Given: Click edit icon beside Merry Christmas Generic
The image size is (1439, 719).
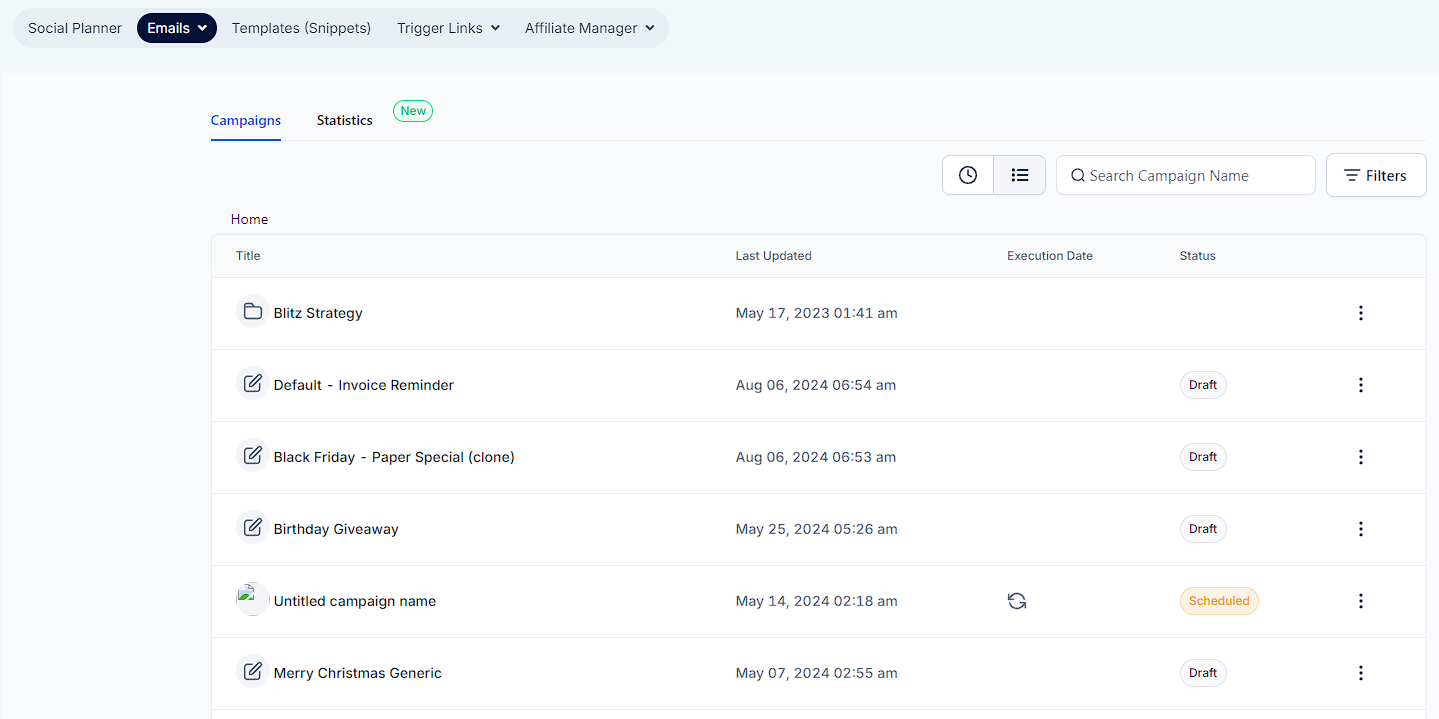Looking at the screenshot, I should [x=253, y=672].
